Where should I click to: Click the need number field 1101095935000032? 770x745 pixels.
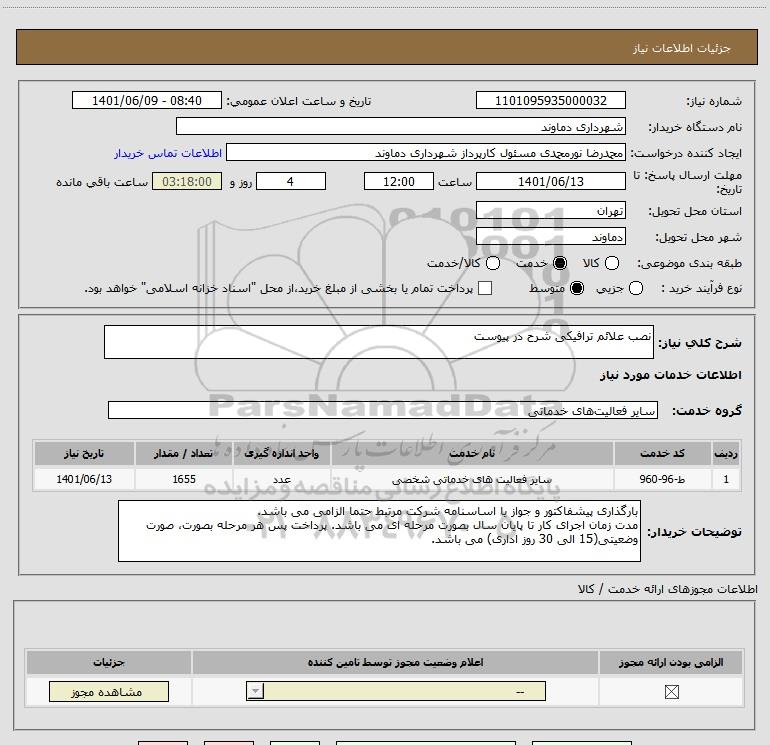pyautogui.click(x=550, y=100)
